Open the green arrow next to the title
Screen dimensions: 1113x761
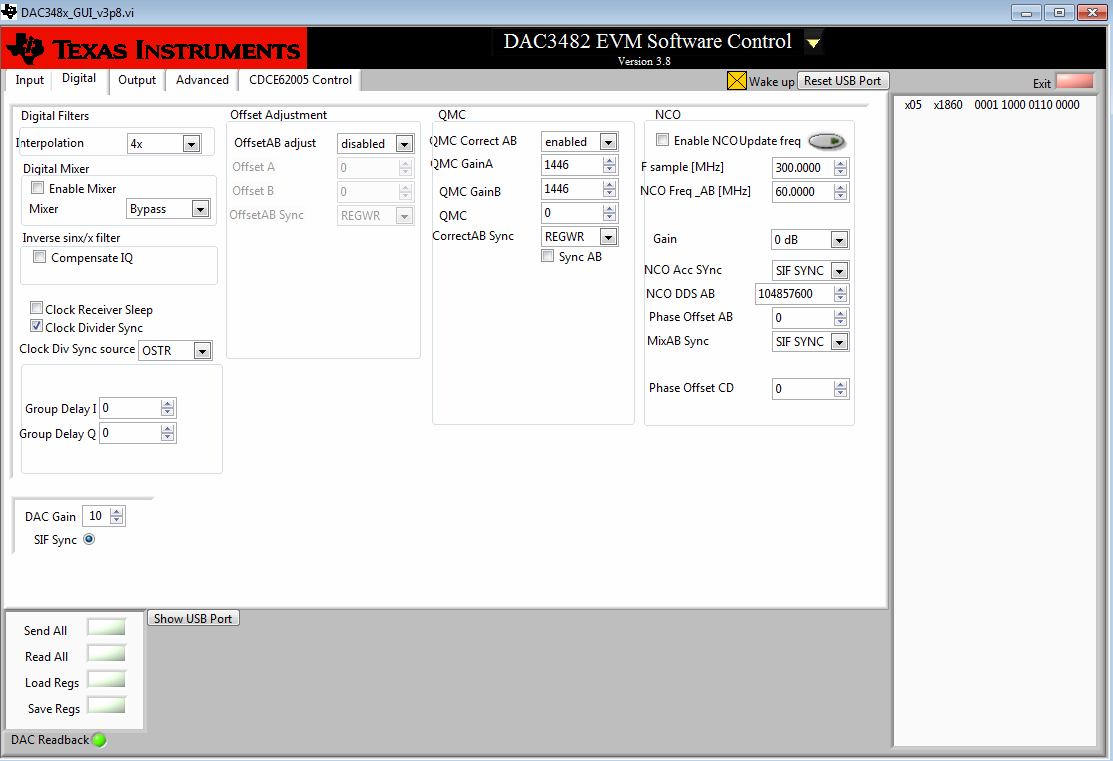pyautogui.click(x=813, y=43)
